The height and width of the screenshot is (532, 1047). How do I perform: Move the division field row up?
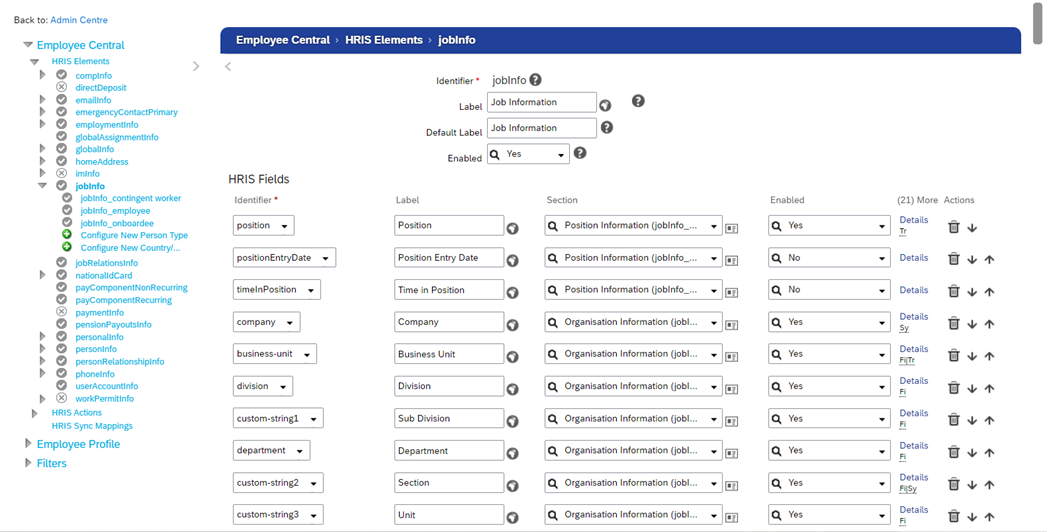[x=989, y=388]
